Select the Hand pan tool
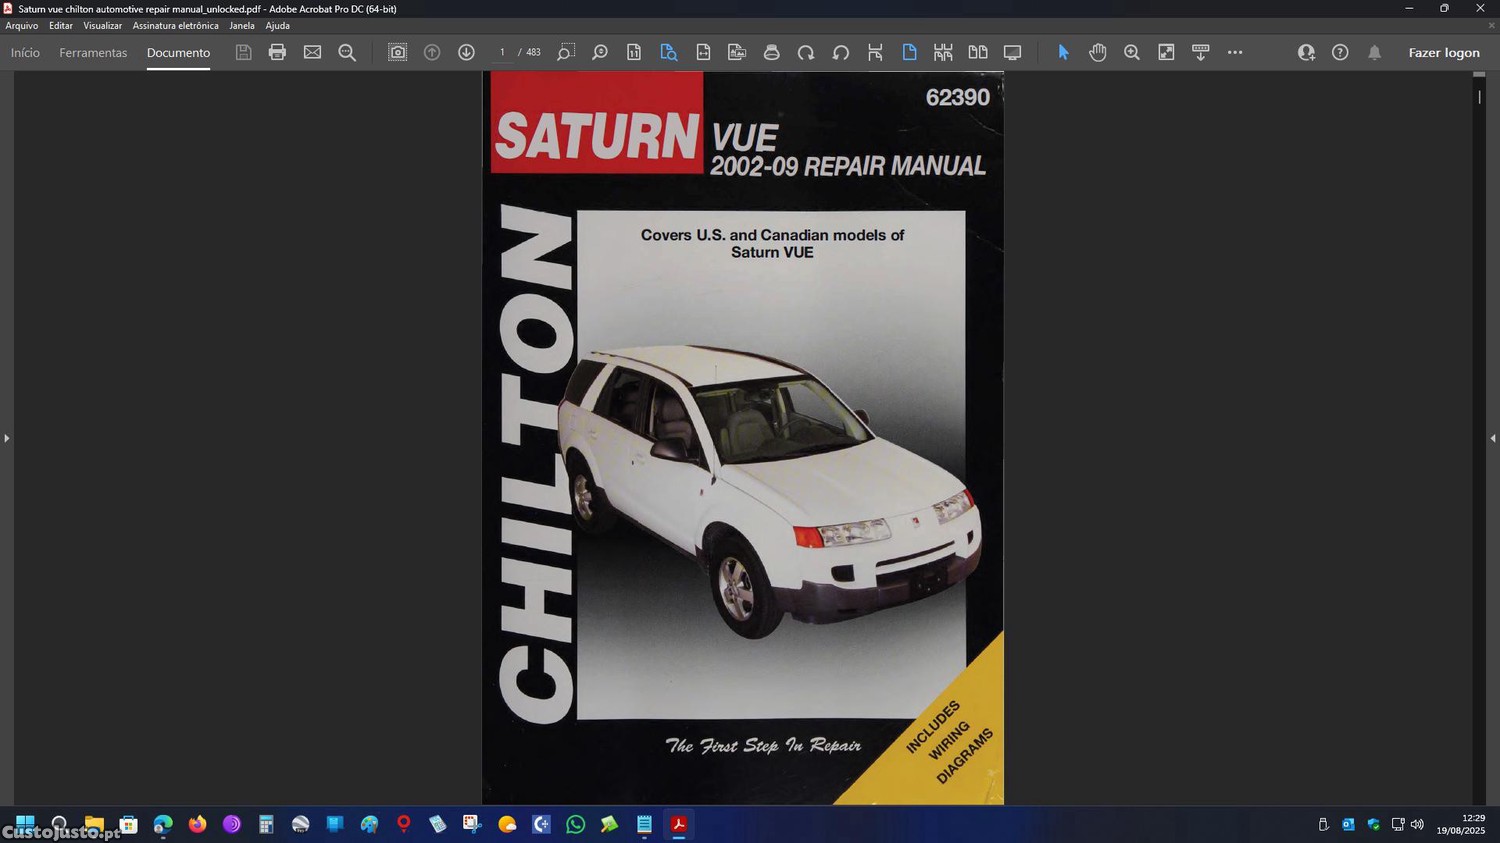The width and height of the screenshot is (1500, 843). (x=1097, y=52)
